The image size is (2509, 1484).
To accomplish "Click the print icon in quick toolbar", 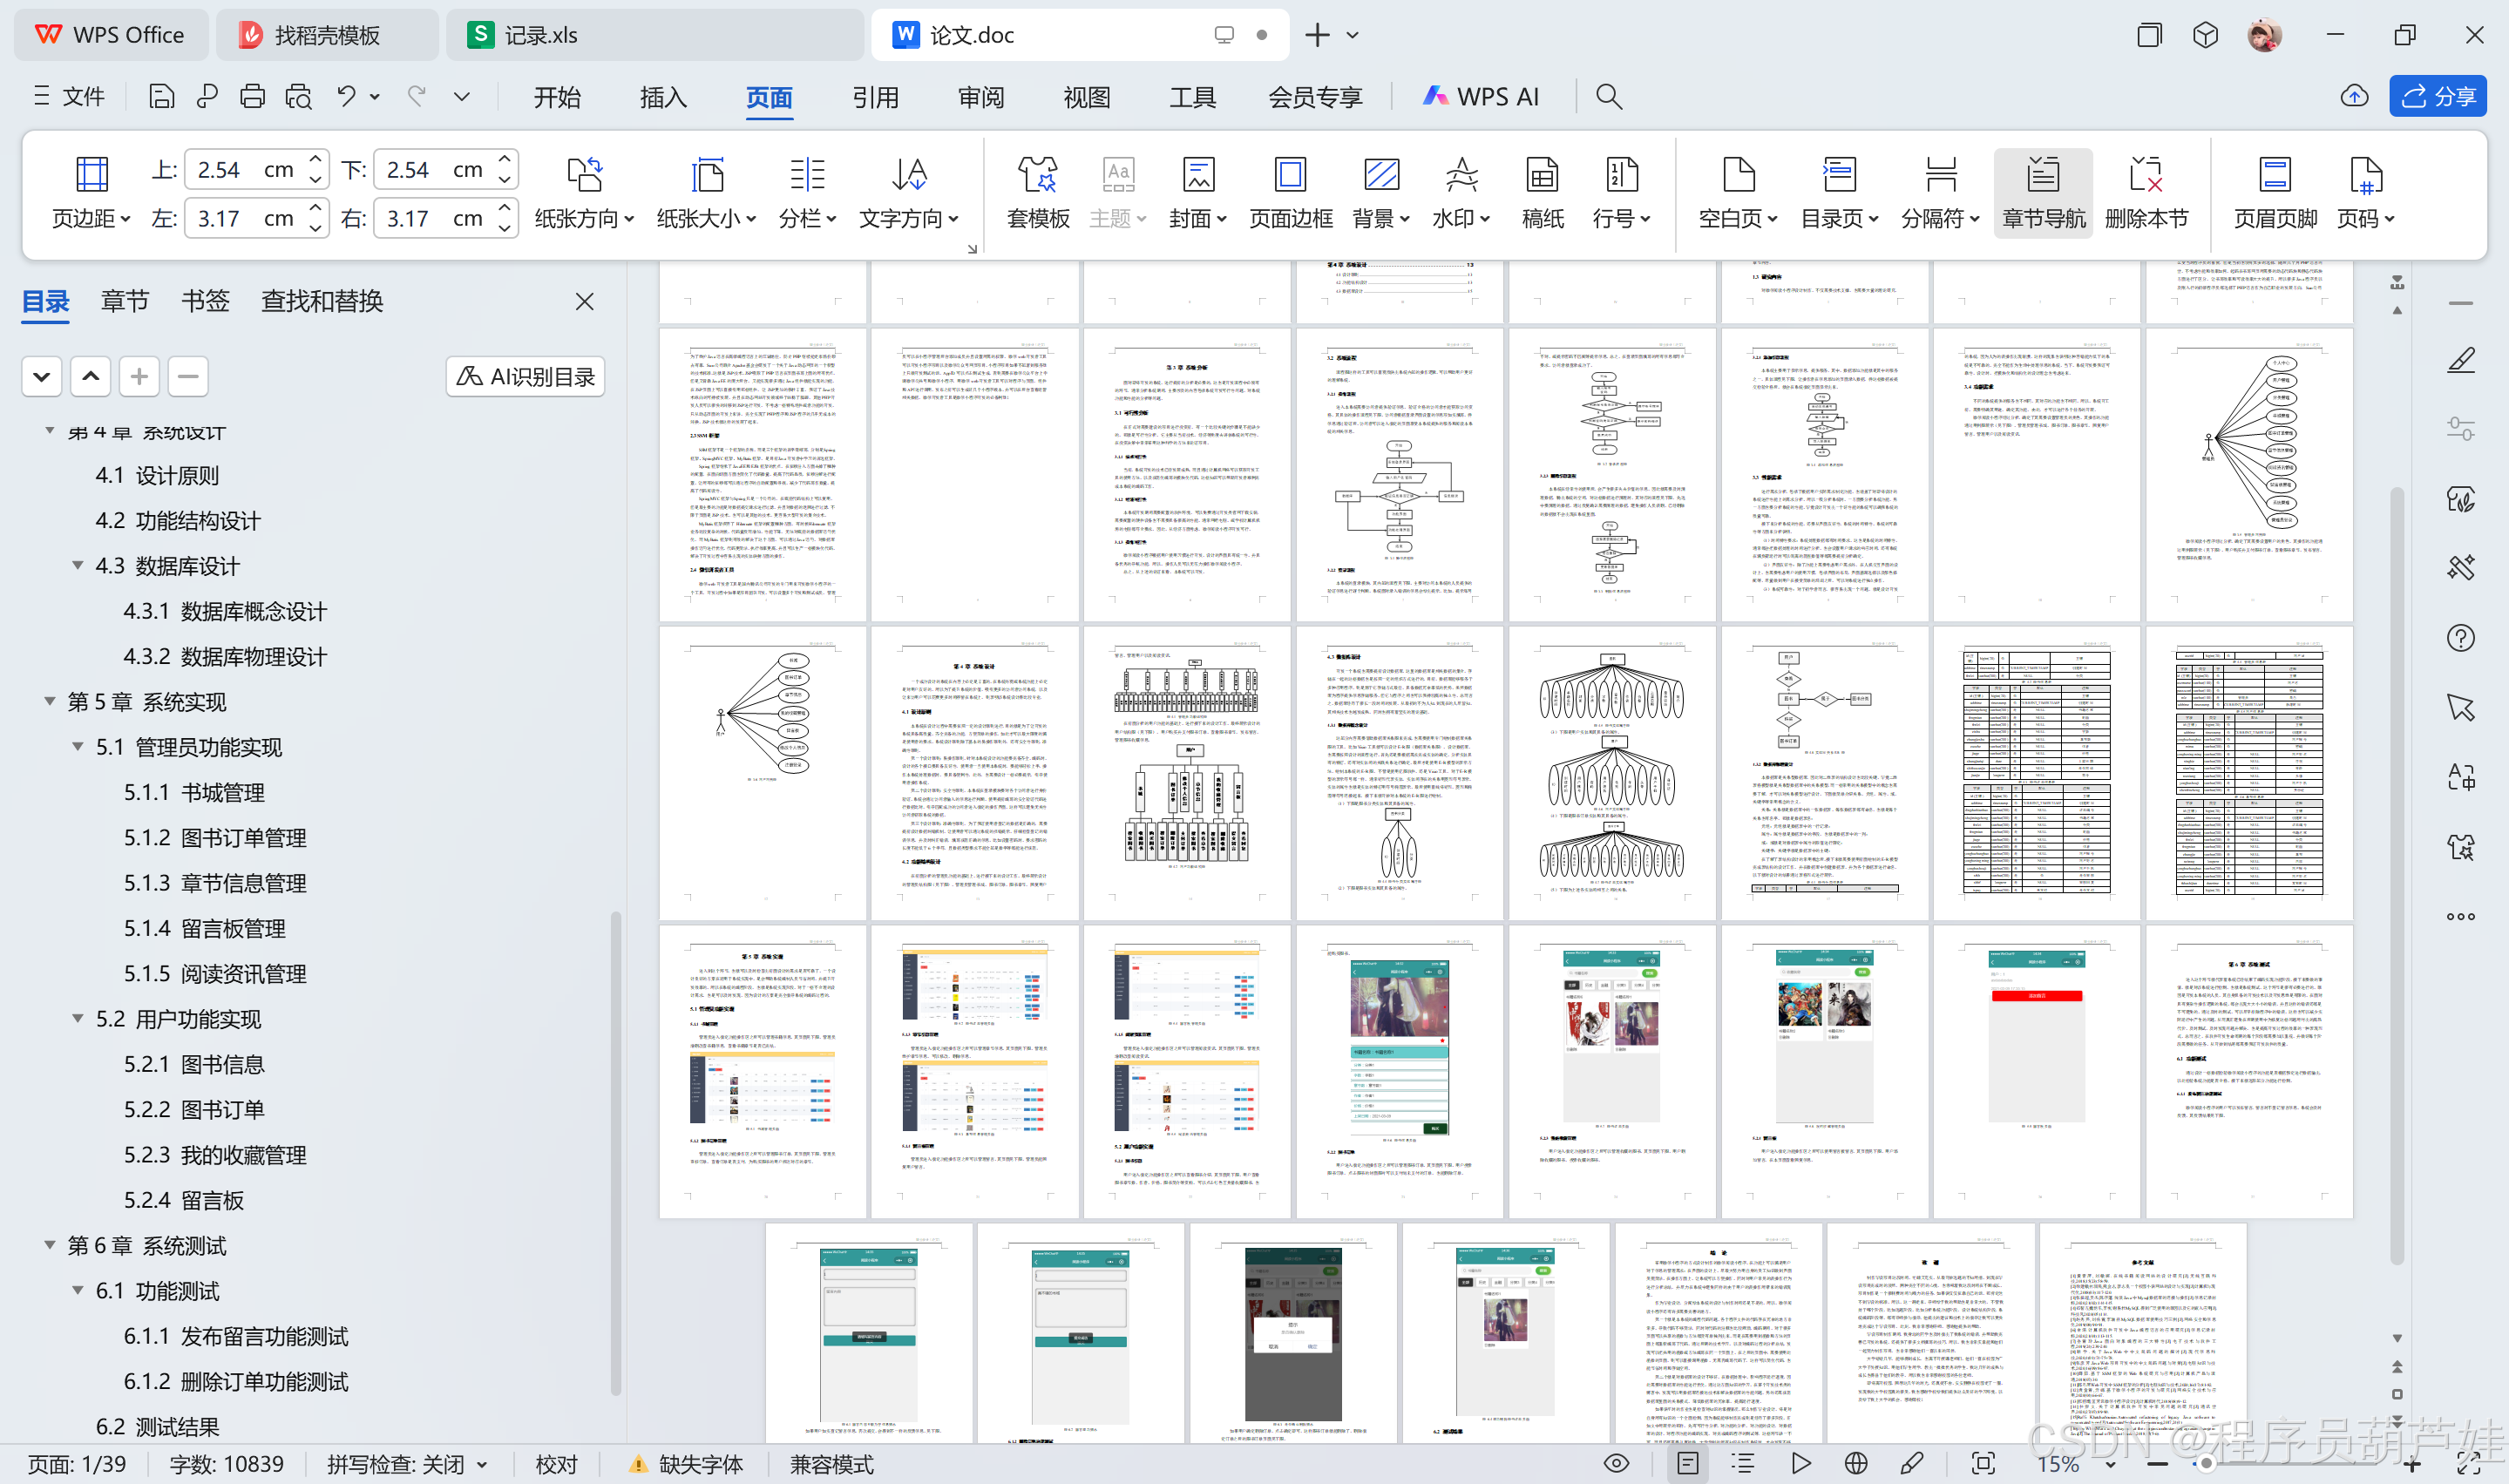I will click(252, 96).
